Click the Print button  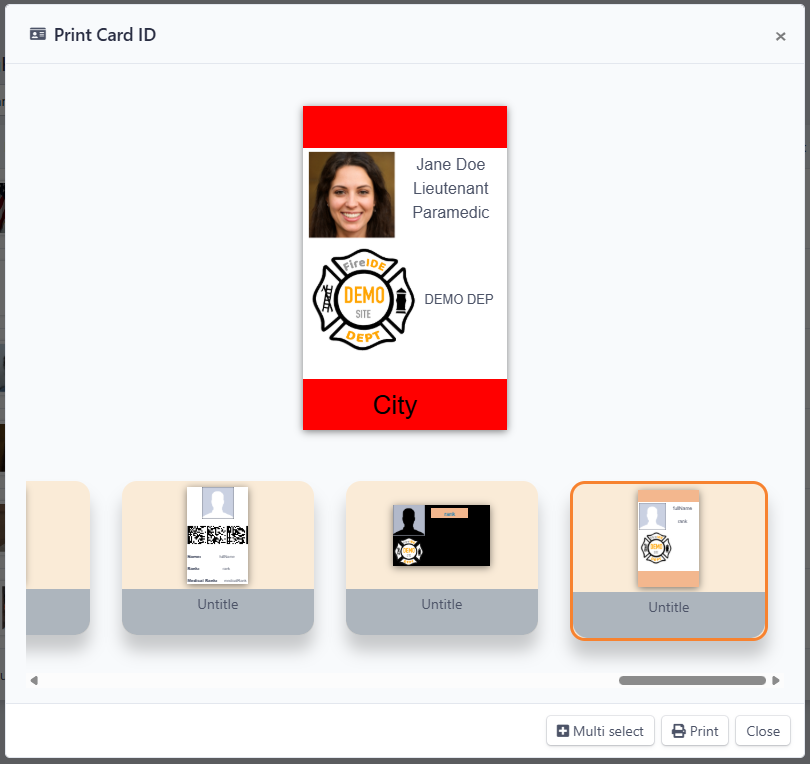(x=695, y=730)
